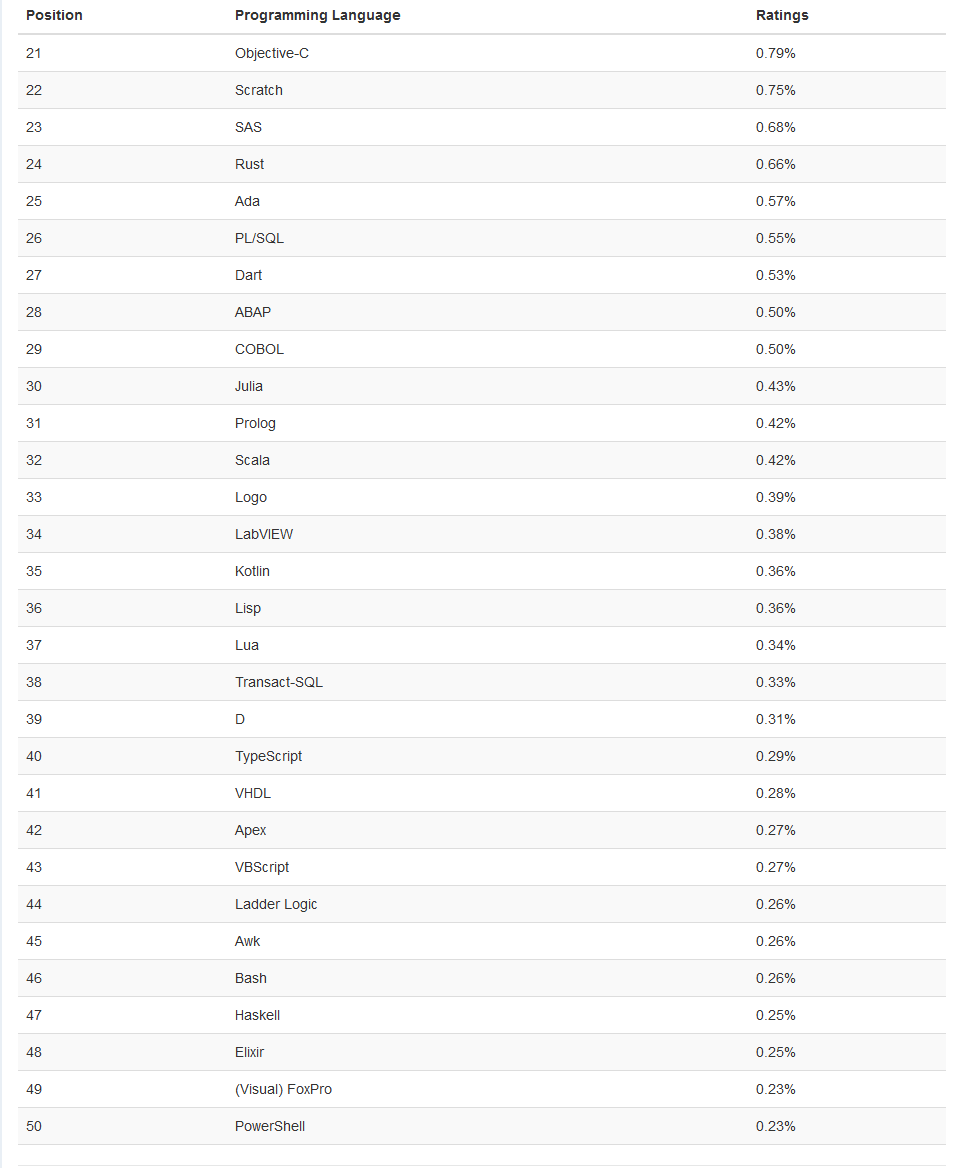
Task: Select the Kotlin row entry
Action: click(x=252, y=571)
